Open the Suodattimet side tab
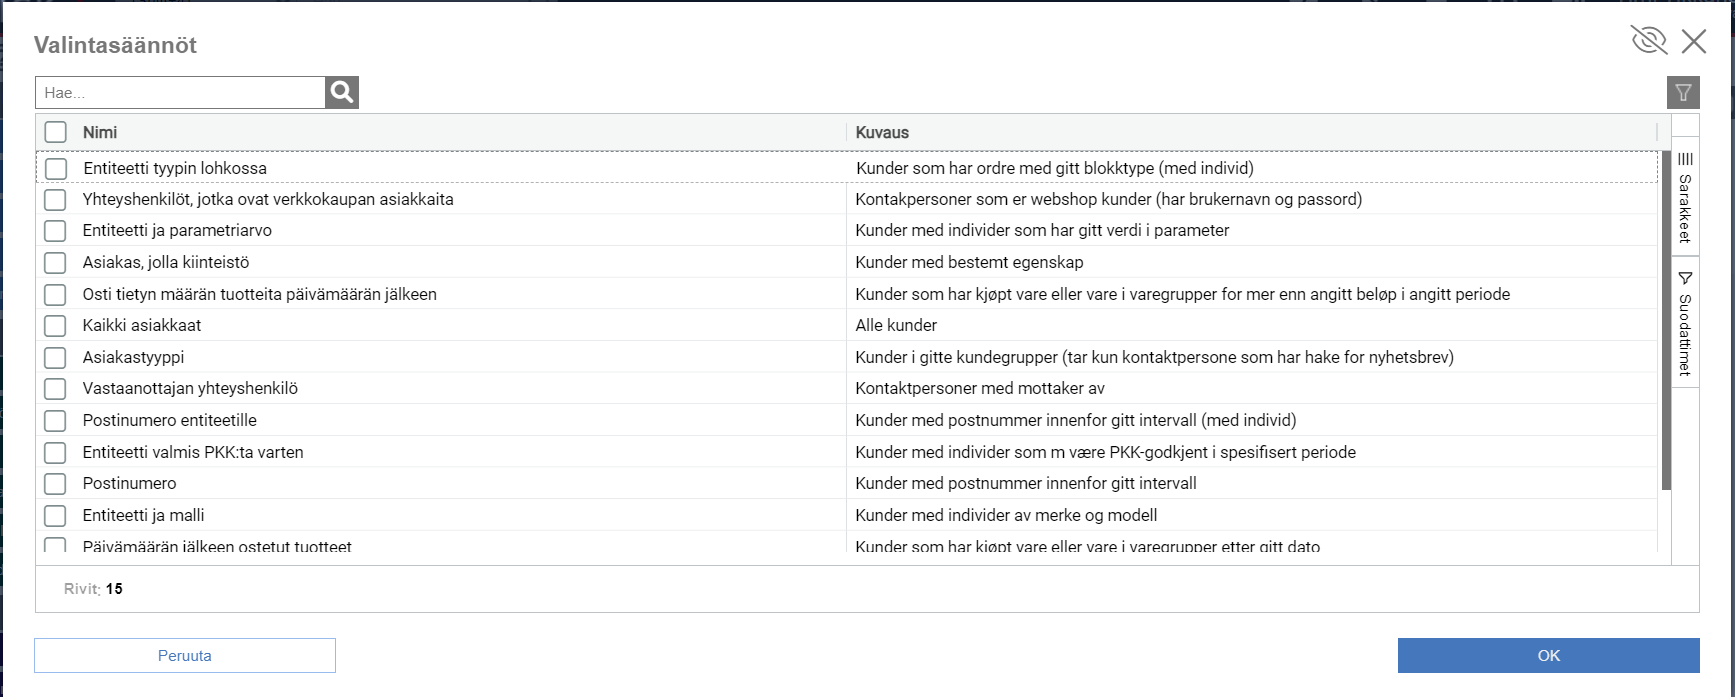Screen dimensions: 1735x697 [x=1685, y=322]
